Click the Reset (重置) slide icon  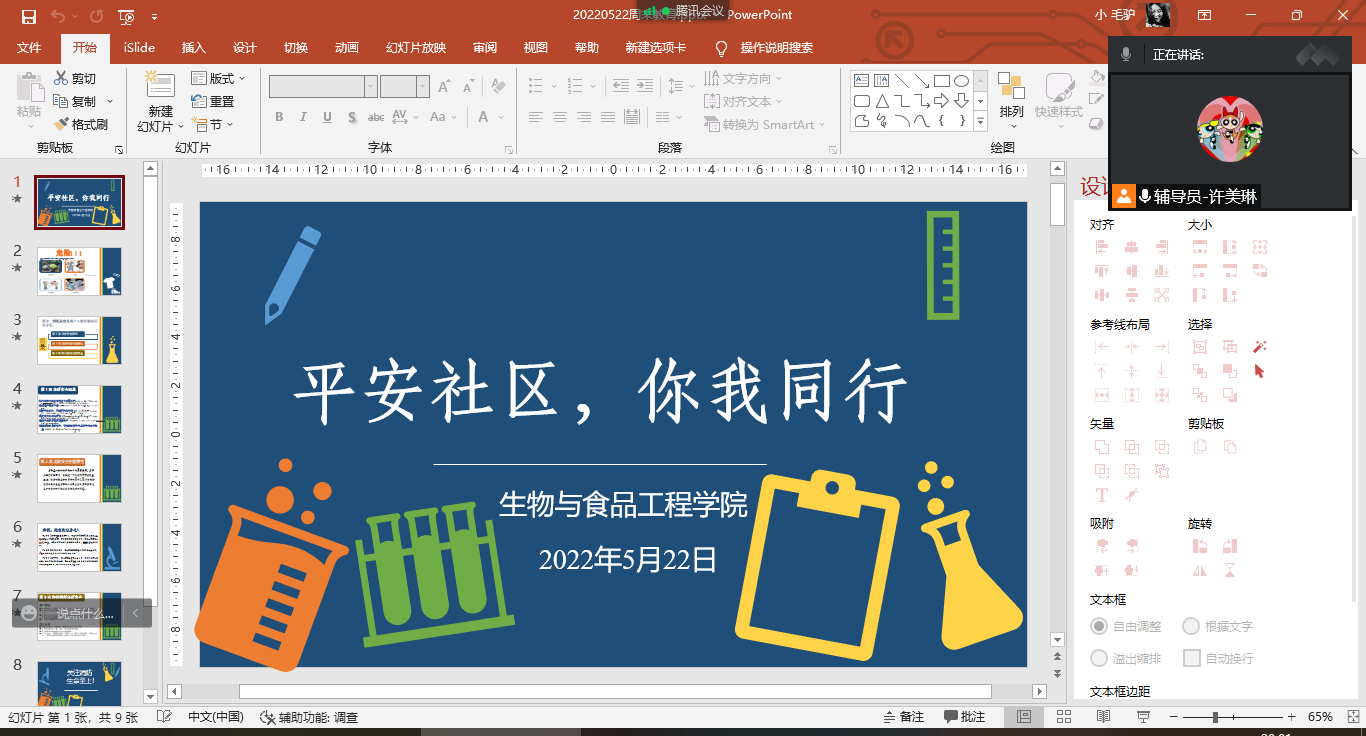pyautogui.click(x=199, y=101)
